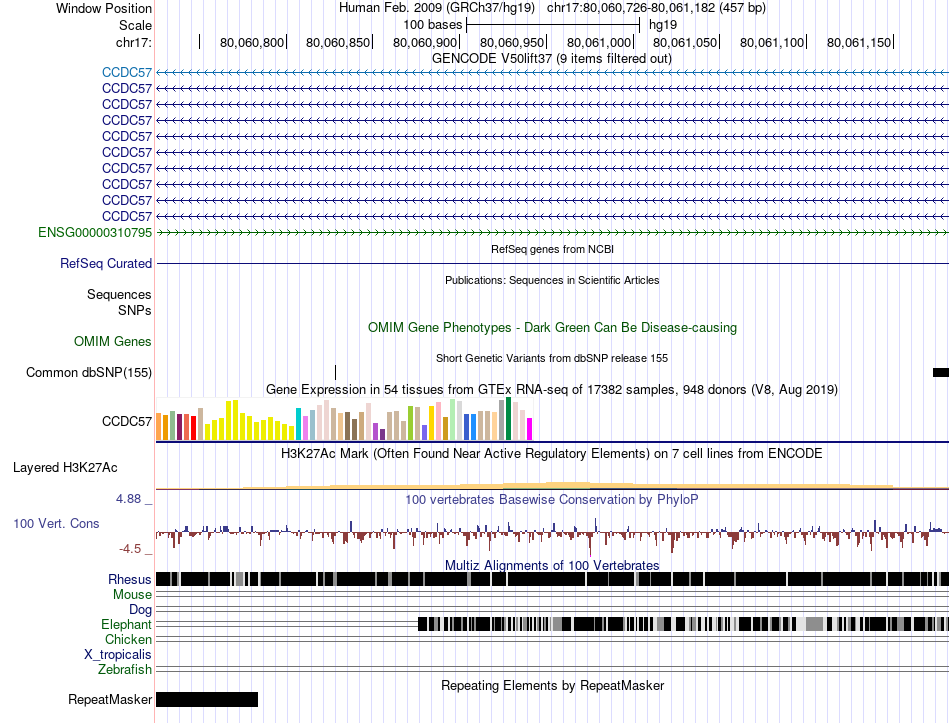Open the OMIM Genes label

113,341
